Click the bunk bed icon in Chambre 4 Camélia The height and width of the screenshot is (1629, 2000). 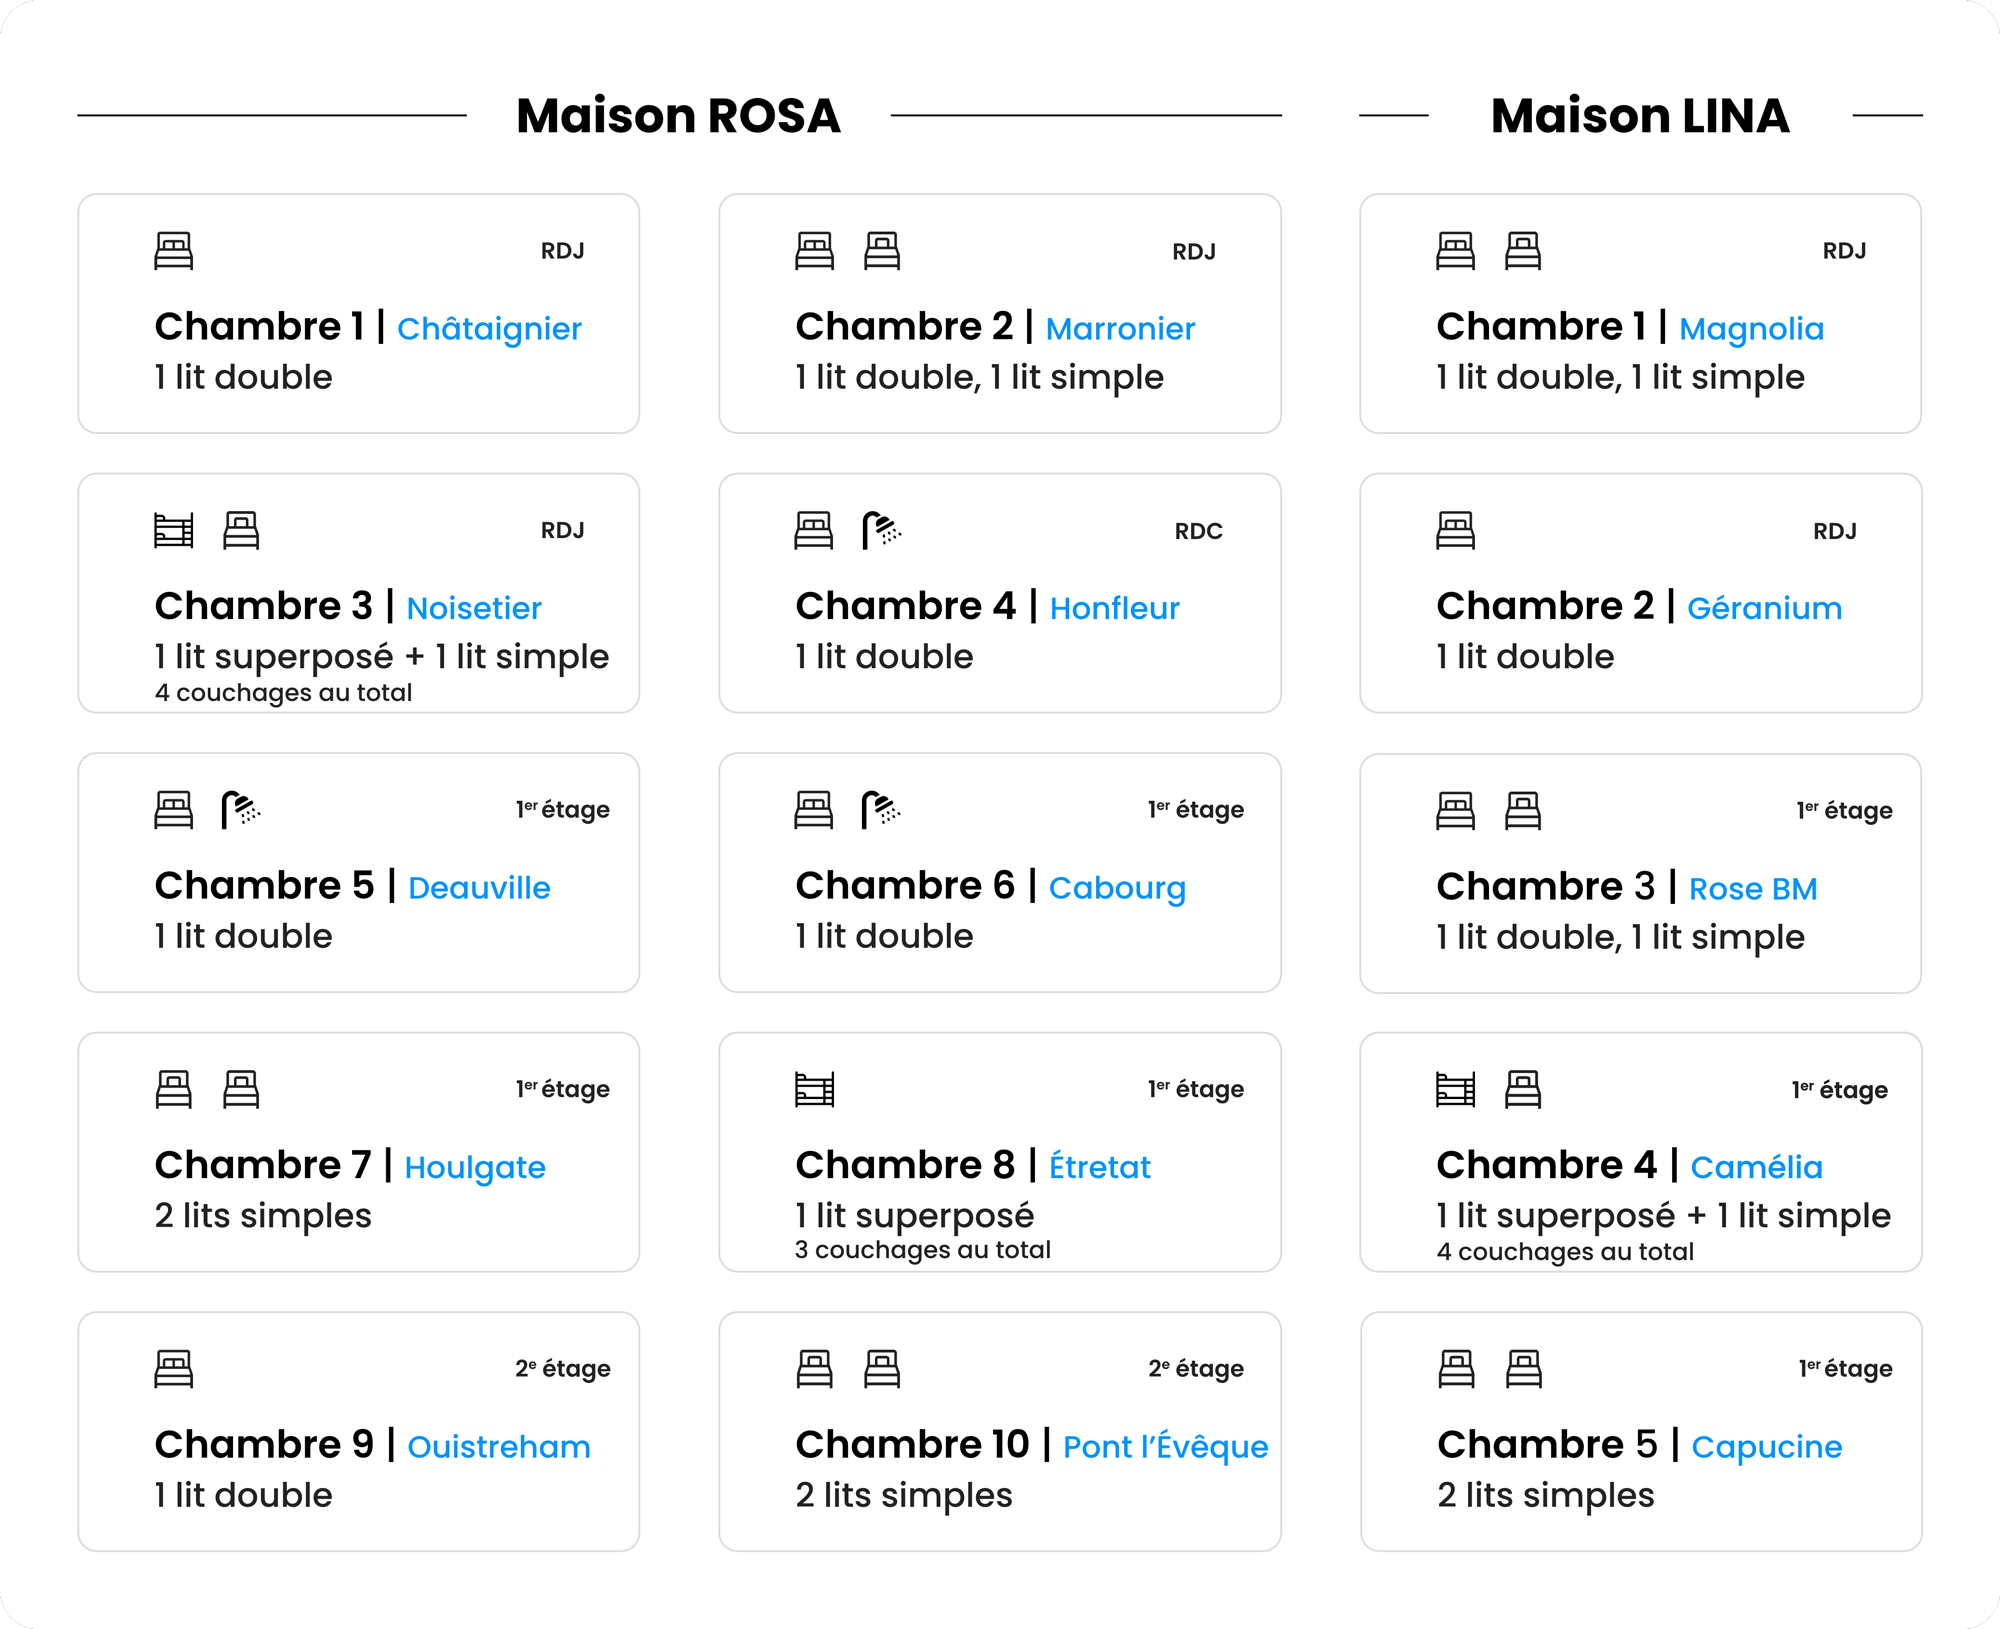tap(1455, 1089)
